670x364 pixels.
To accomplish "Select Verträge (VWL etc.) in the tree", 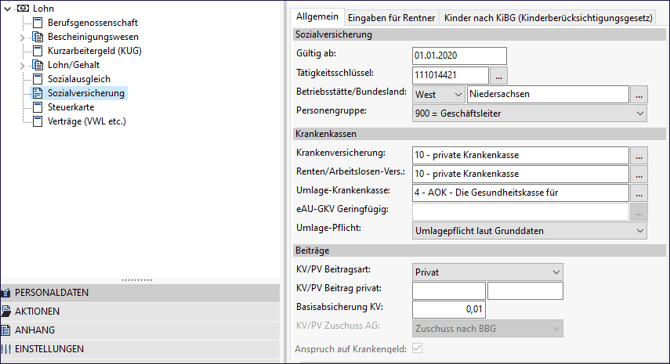I will 87,121.
